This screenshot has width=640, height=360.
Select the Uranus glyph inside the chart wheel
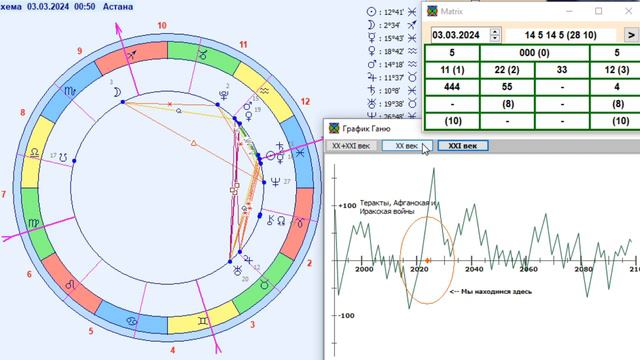(238, 271)
